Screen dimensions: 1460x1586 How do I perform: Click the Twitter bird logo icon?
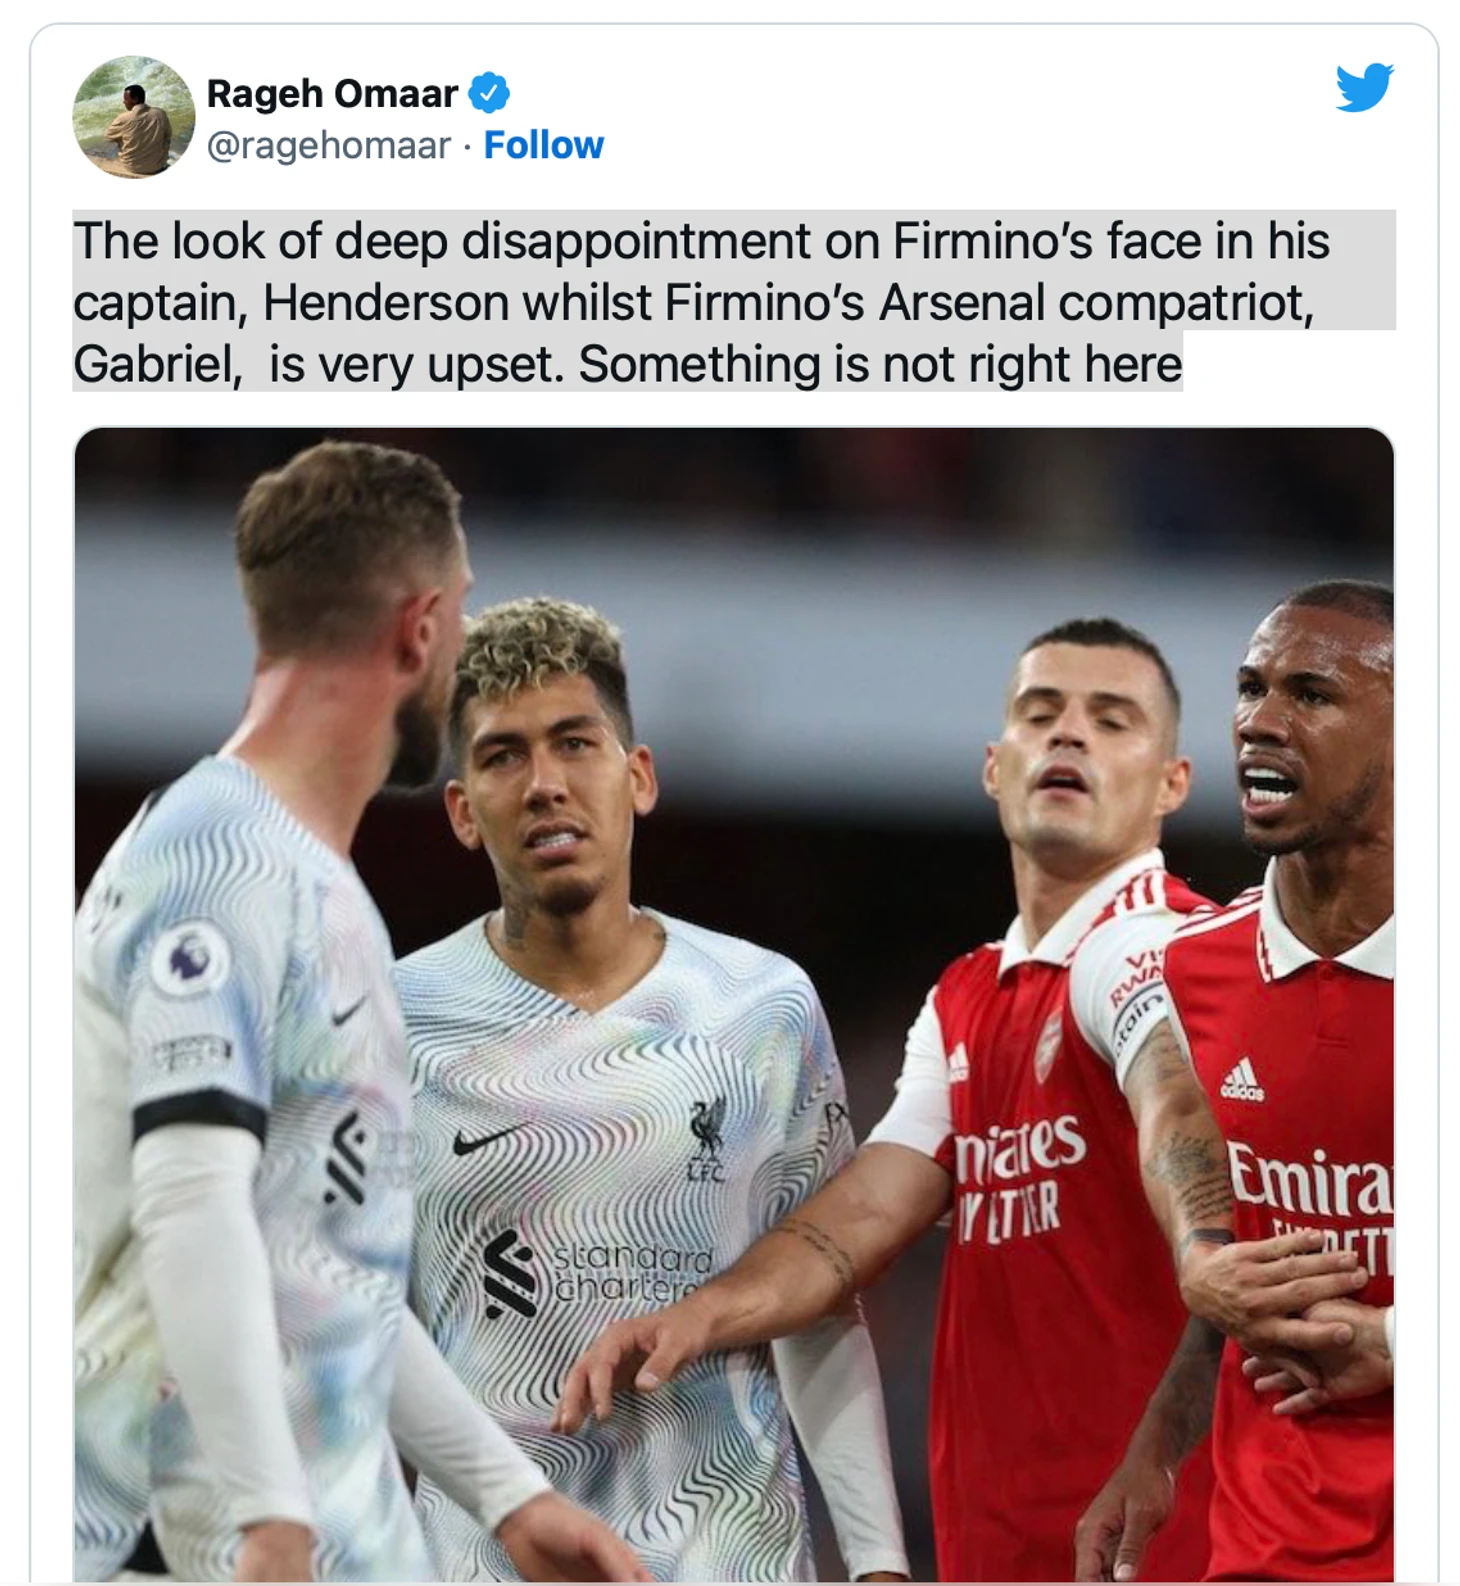pos(1365,87)
